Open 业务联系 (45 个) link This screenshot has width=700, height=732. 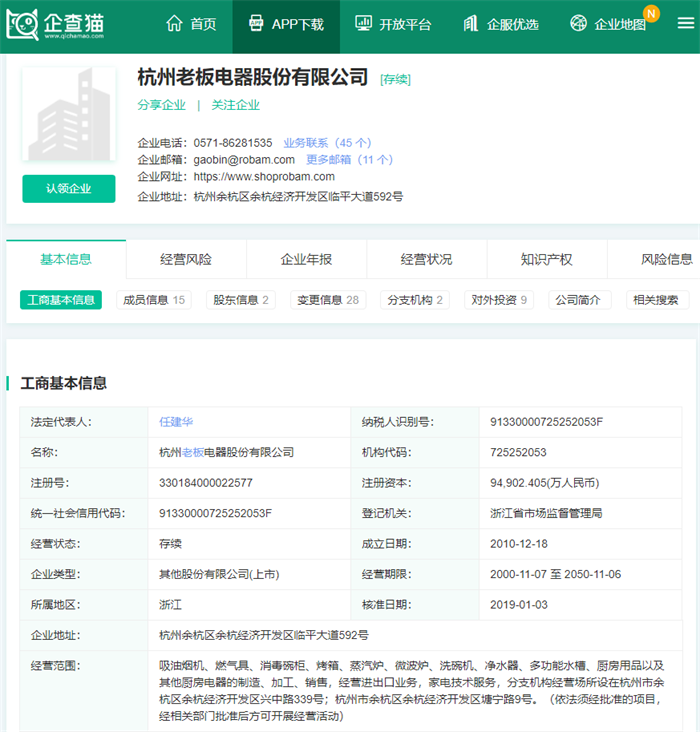pyautogui.click(x=327, y=143)
